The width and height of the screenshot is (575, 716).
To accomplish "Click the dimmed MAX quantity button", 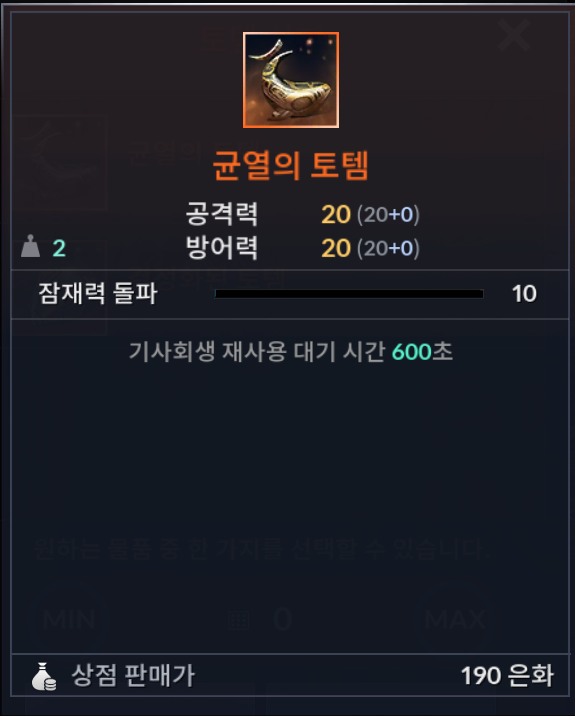I will point(455,620).
